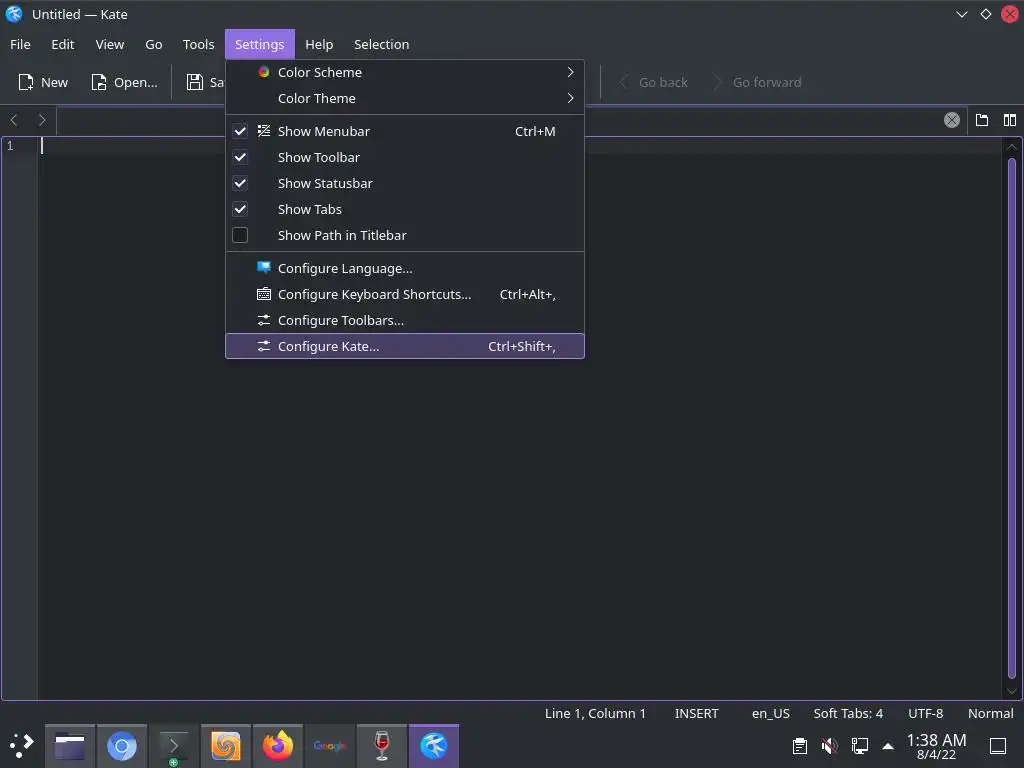Viewport: 1024px width, 768px height.
Task: Uncheck the Show Statusbar checkbox
Action: (x=240, y=184)
